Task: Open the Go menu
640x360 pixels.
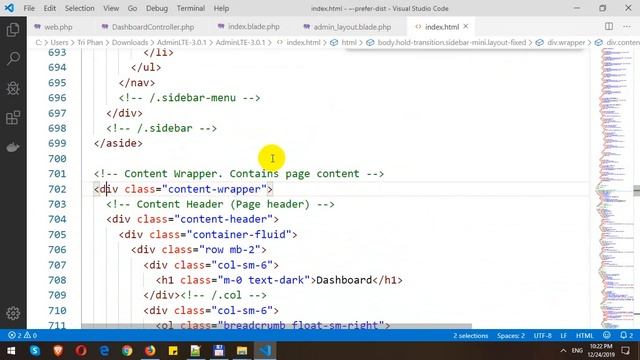Action: click(x=132, y=8)
